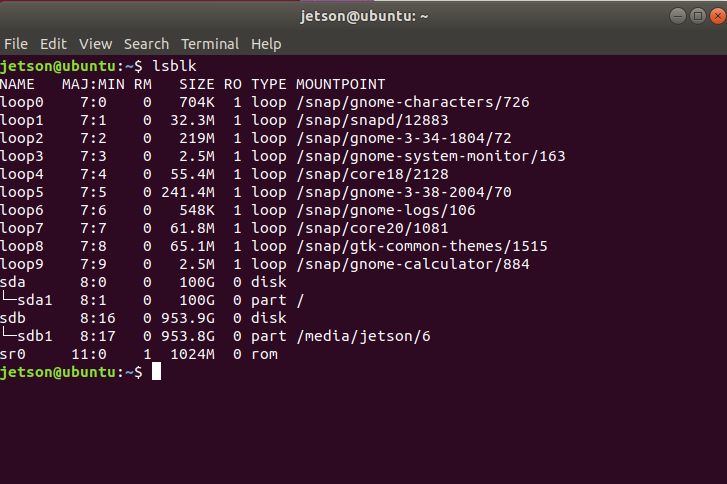The height and width of the screenshot is (484, 727).
Task: Maximize the terminal window
Action: coord(697,16)
